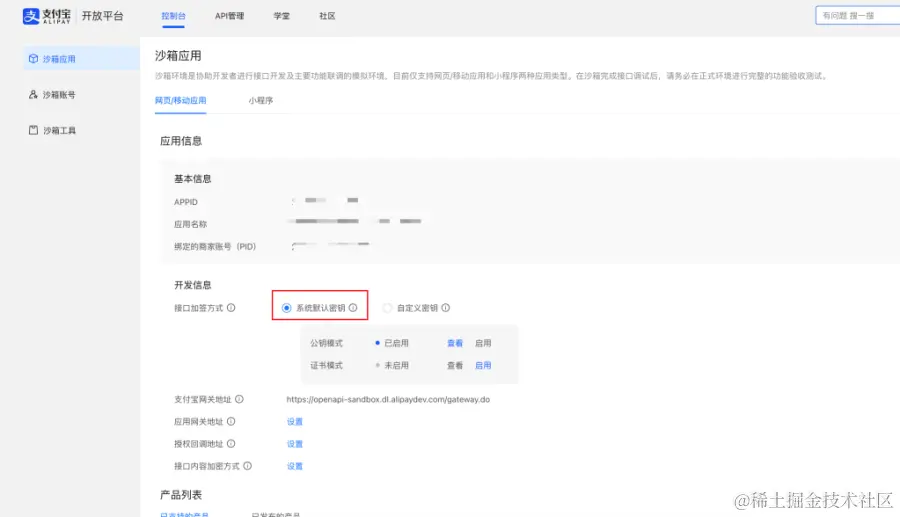Click info icon beside 系统默认密钥

[353, 308]
